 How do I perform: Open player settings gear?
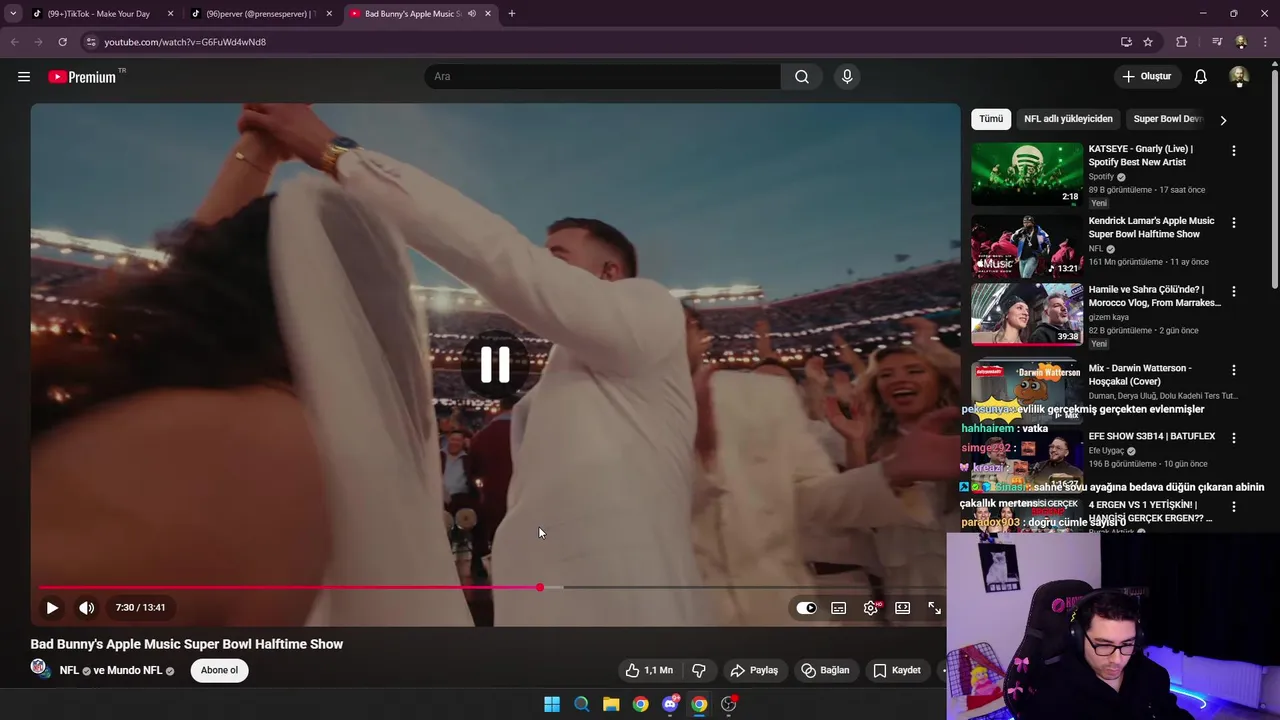click(x=871, y=608)
